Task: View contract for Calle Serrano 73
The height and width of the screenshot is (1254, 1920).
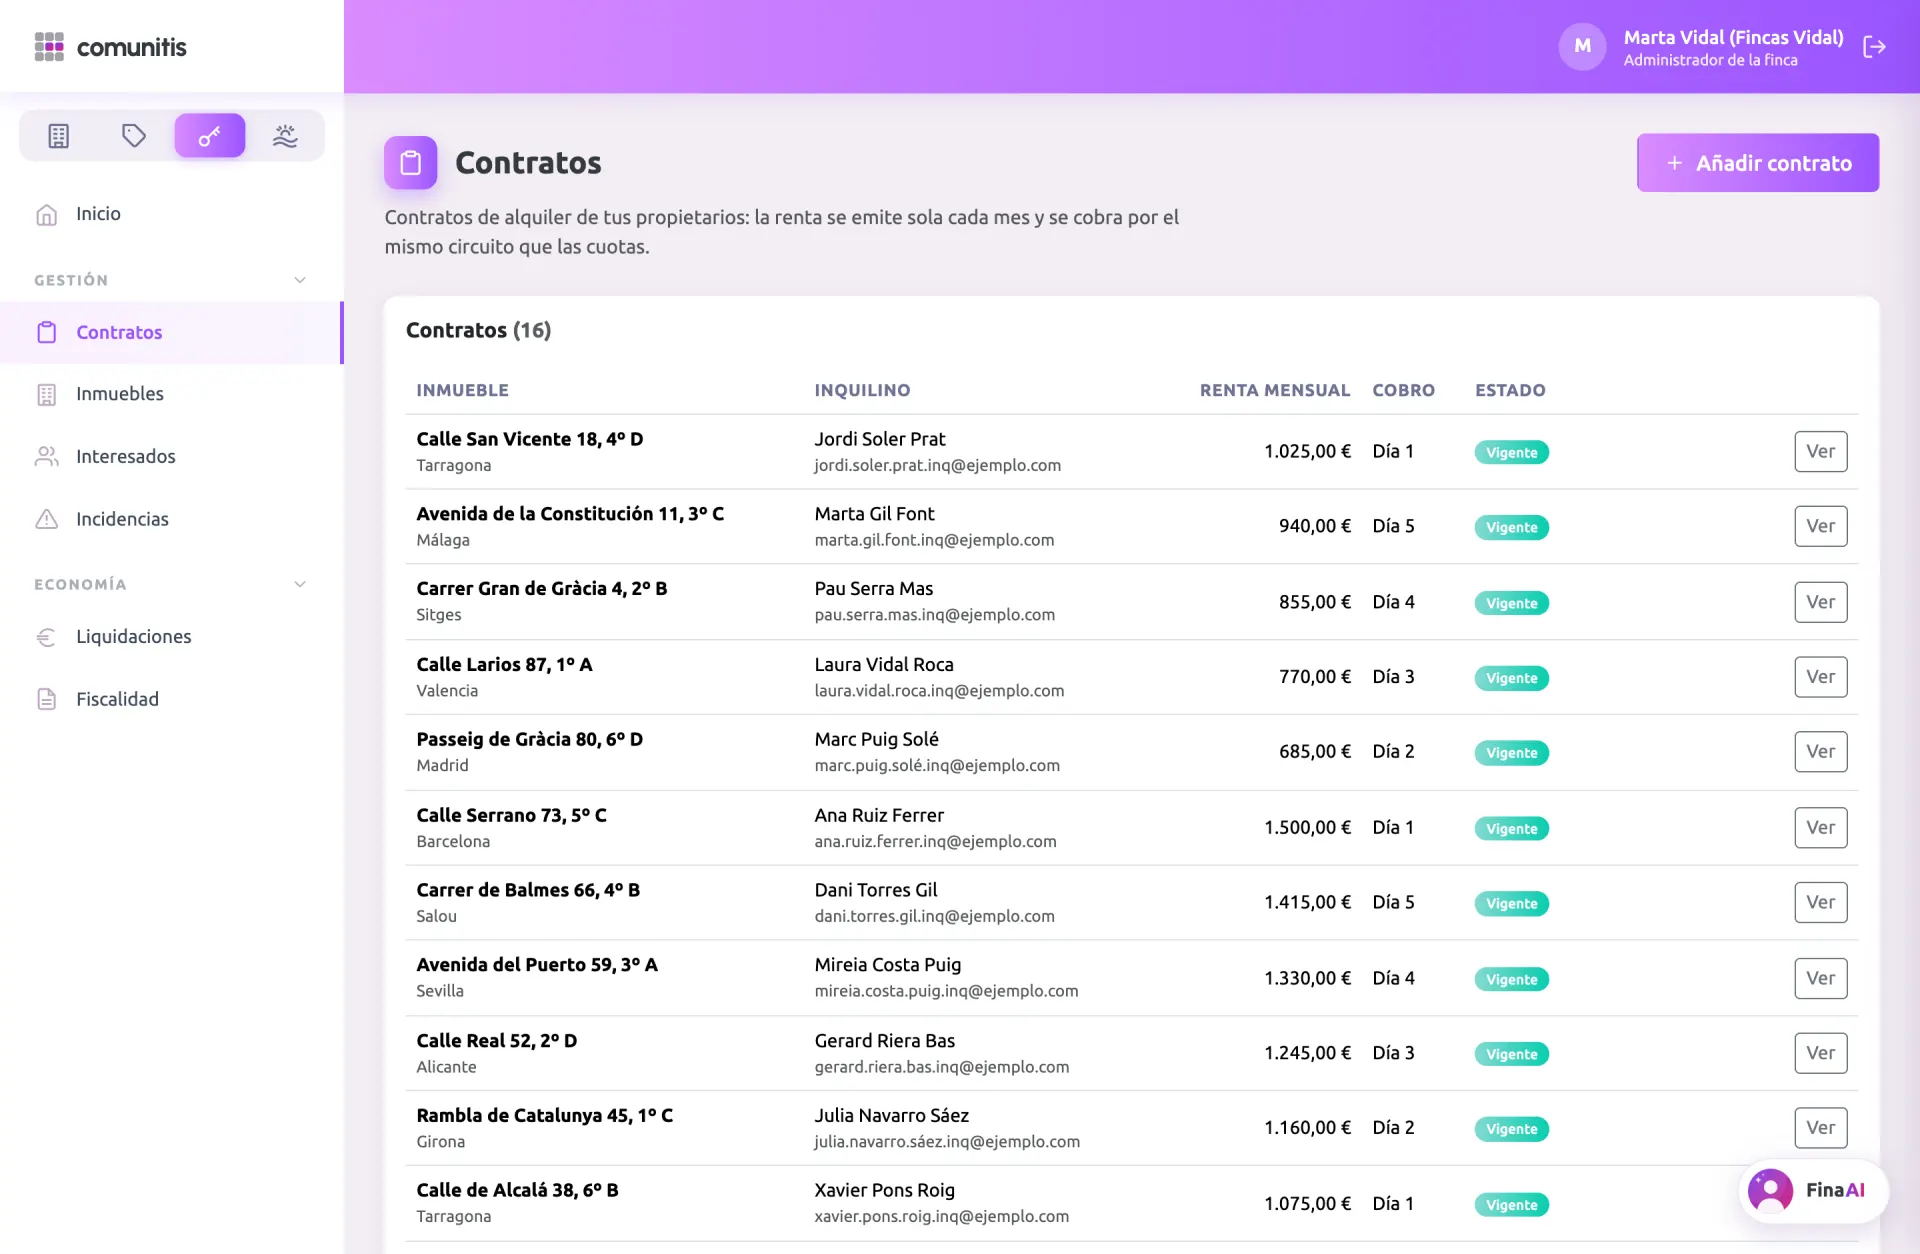Action: pyautogui.click(x=1820, y=828)
